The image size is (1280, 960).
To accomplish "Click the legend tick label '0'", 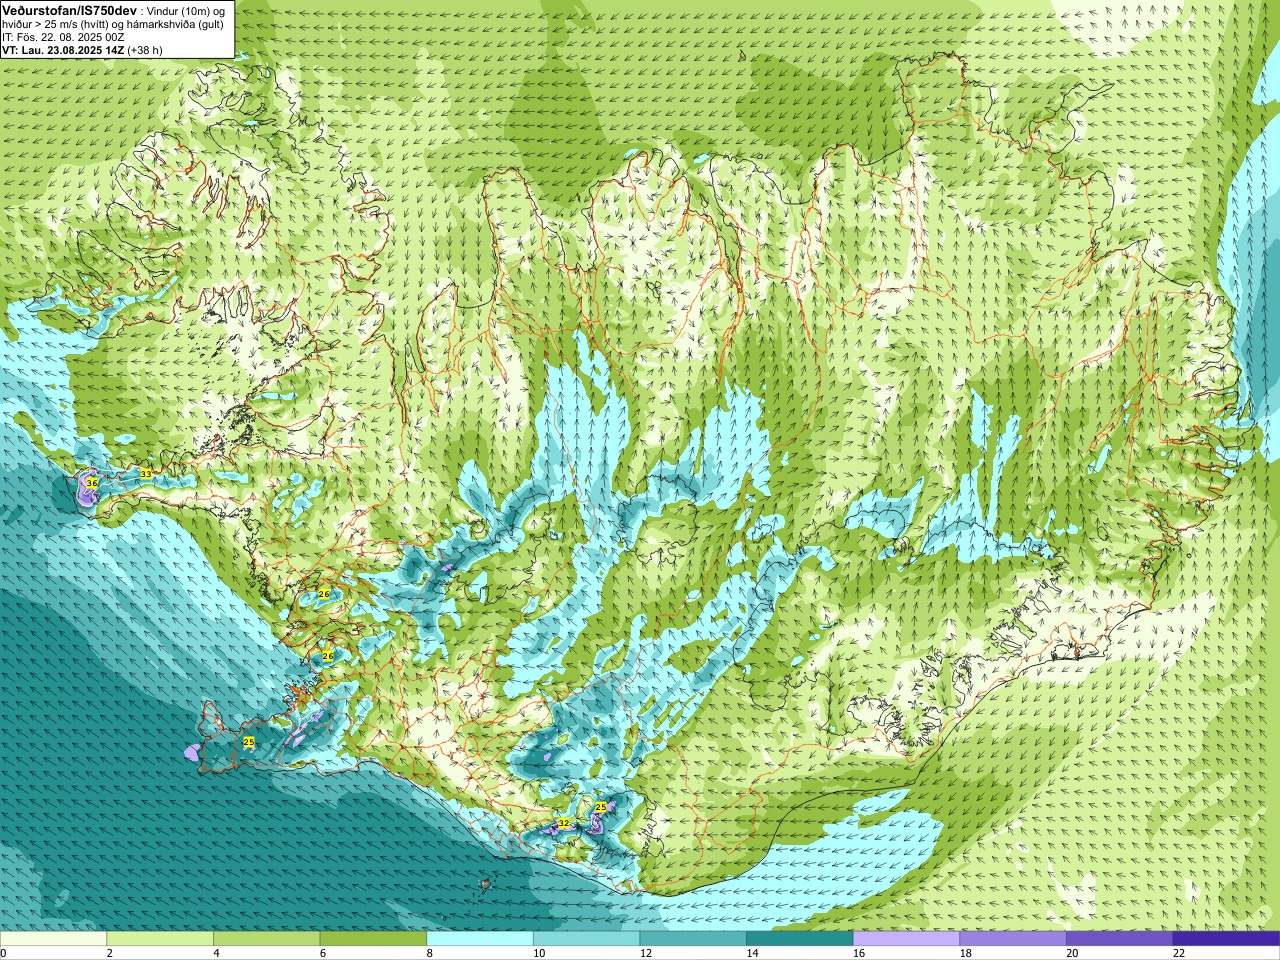I will [x=3, y=953].
